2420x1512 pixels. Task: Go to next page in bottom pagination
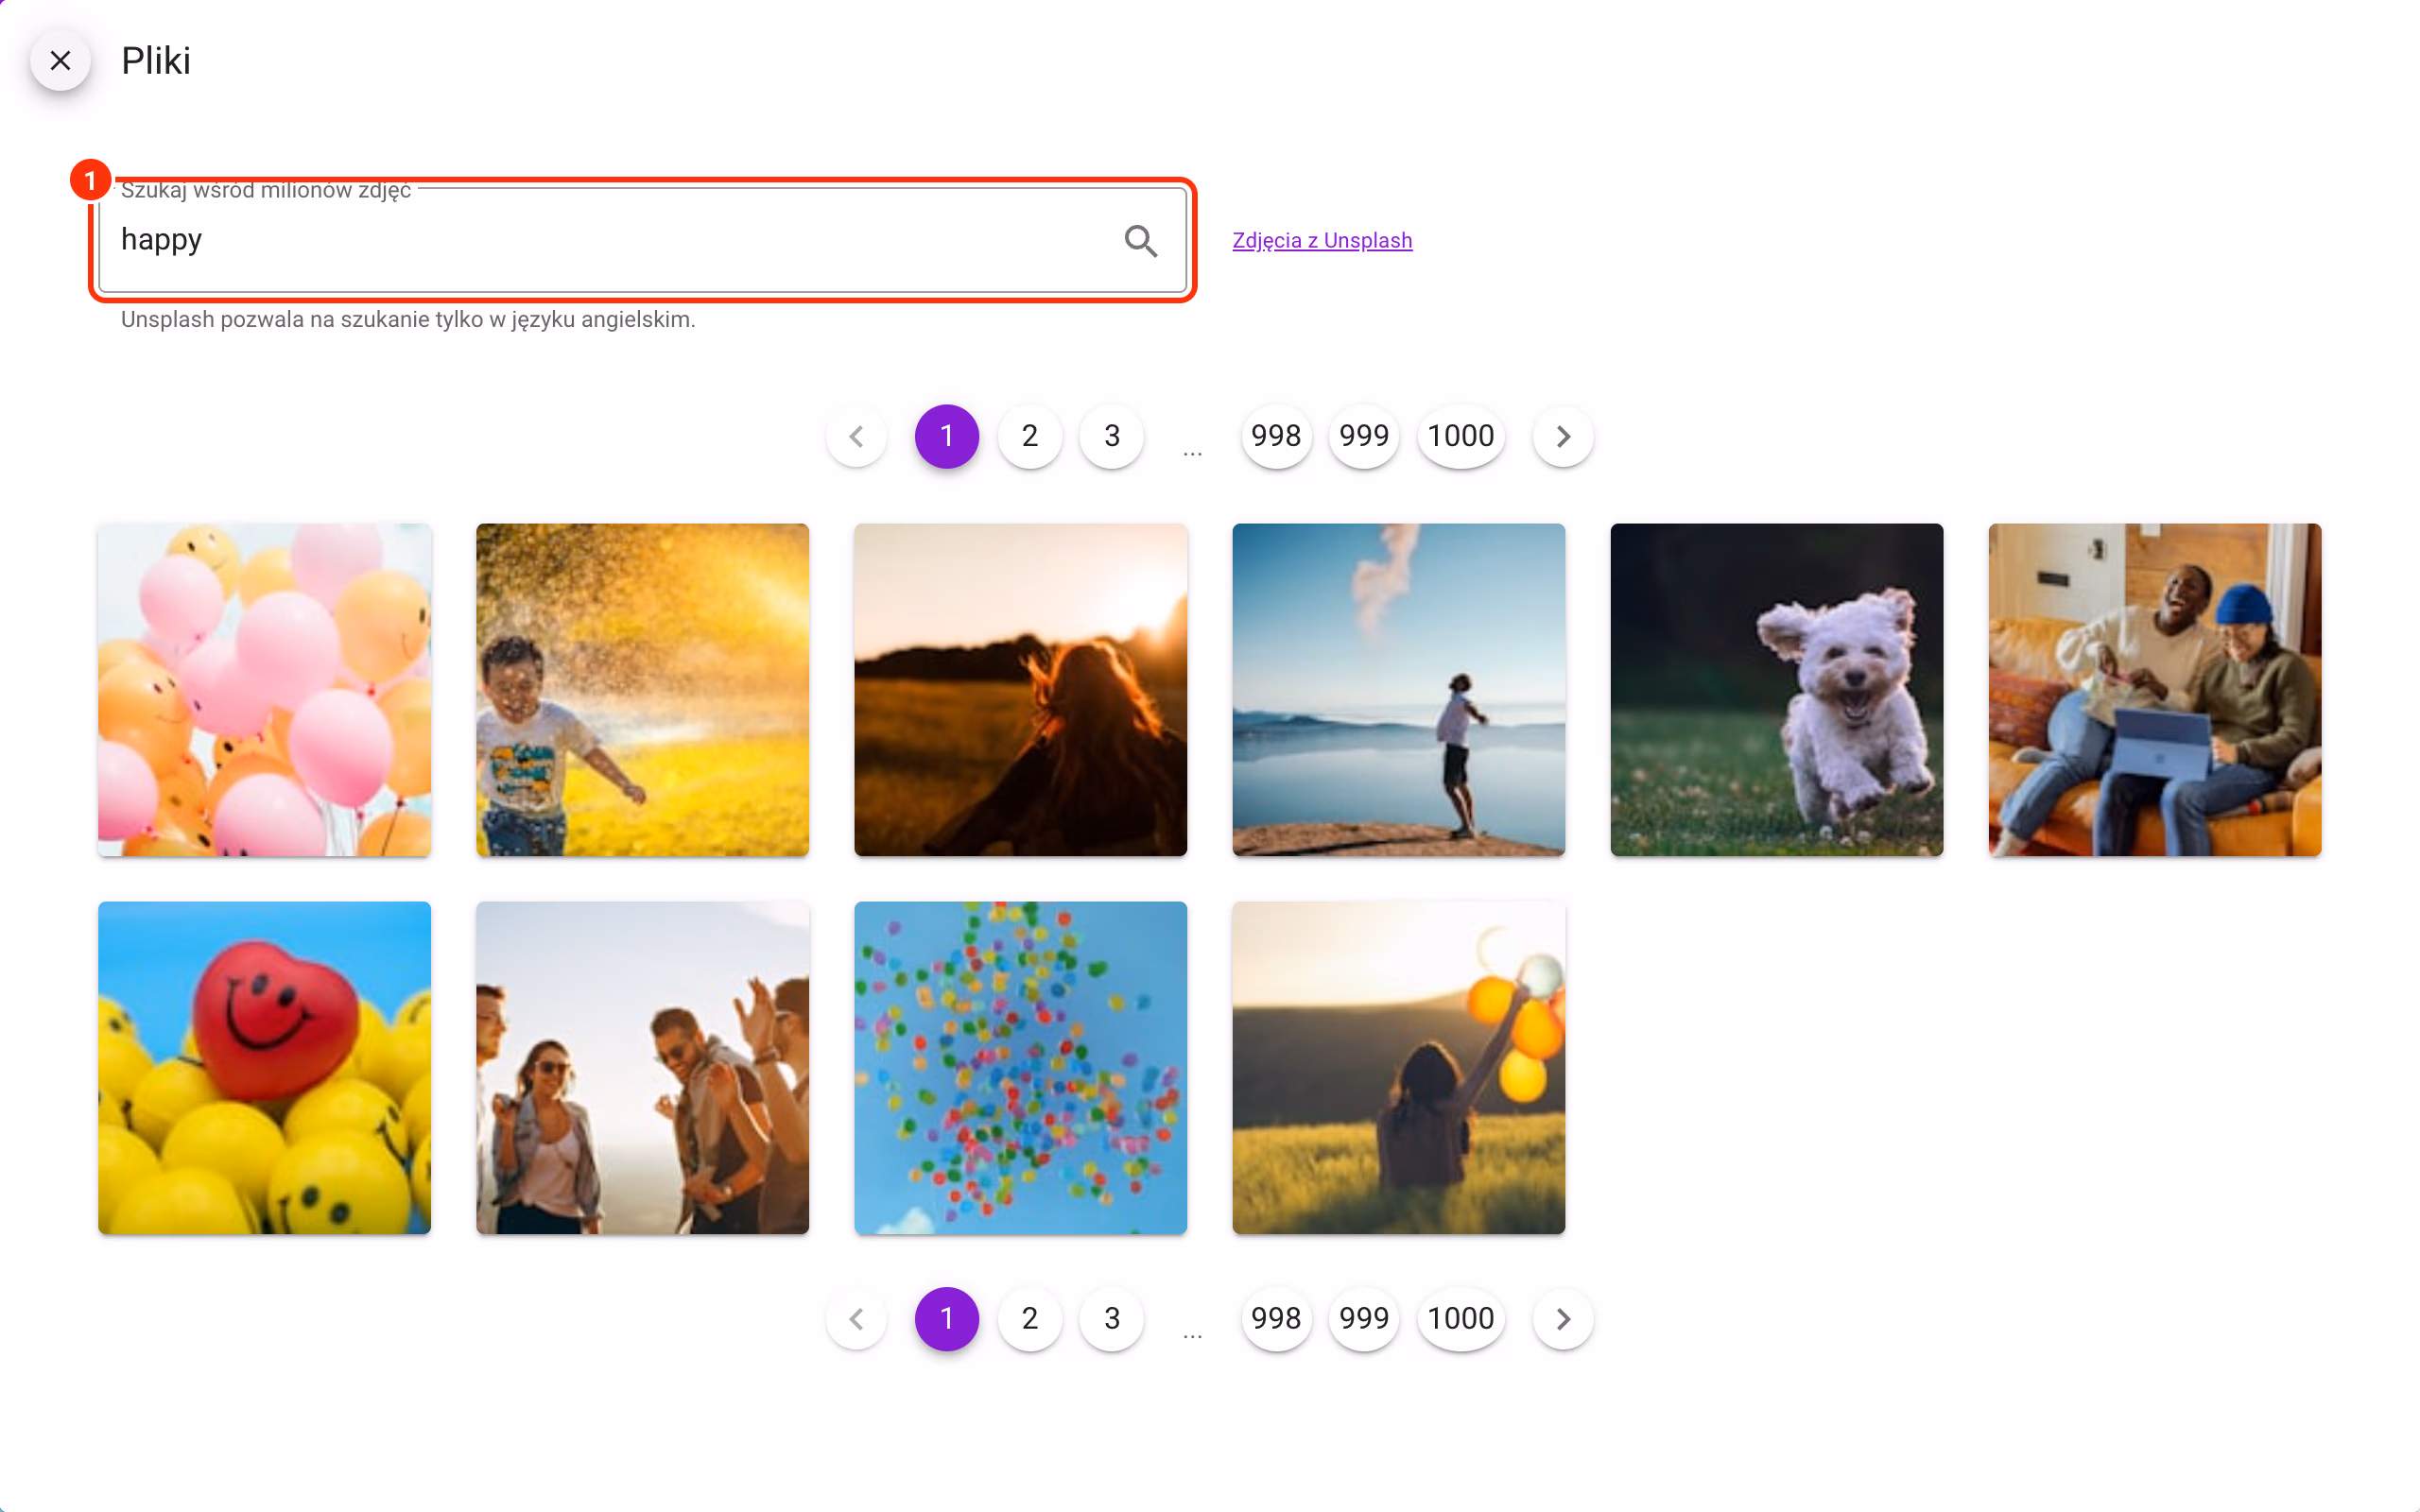tap(1563, 1319)
